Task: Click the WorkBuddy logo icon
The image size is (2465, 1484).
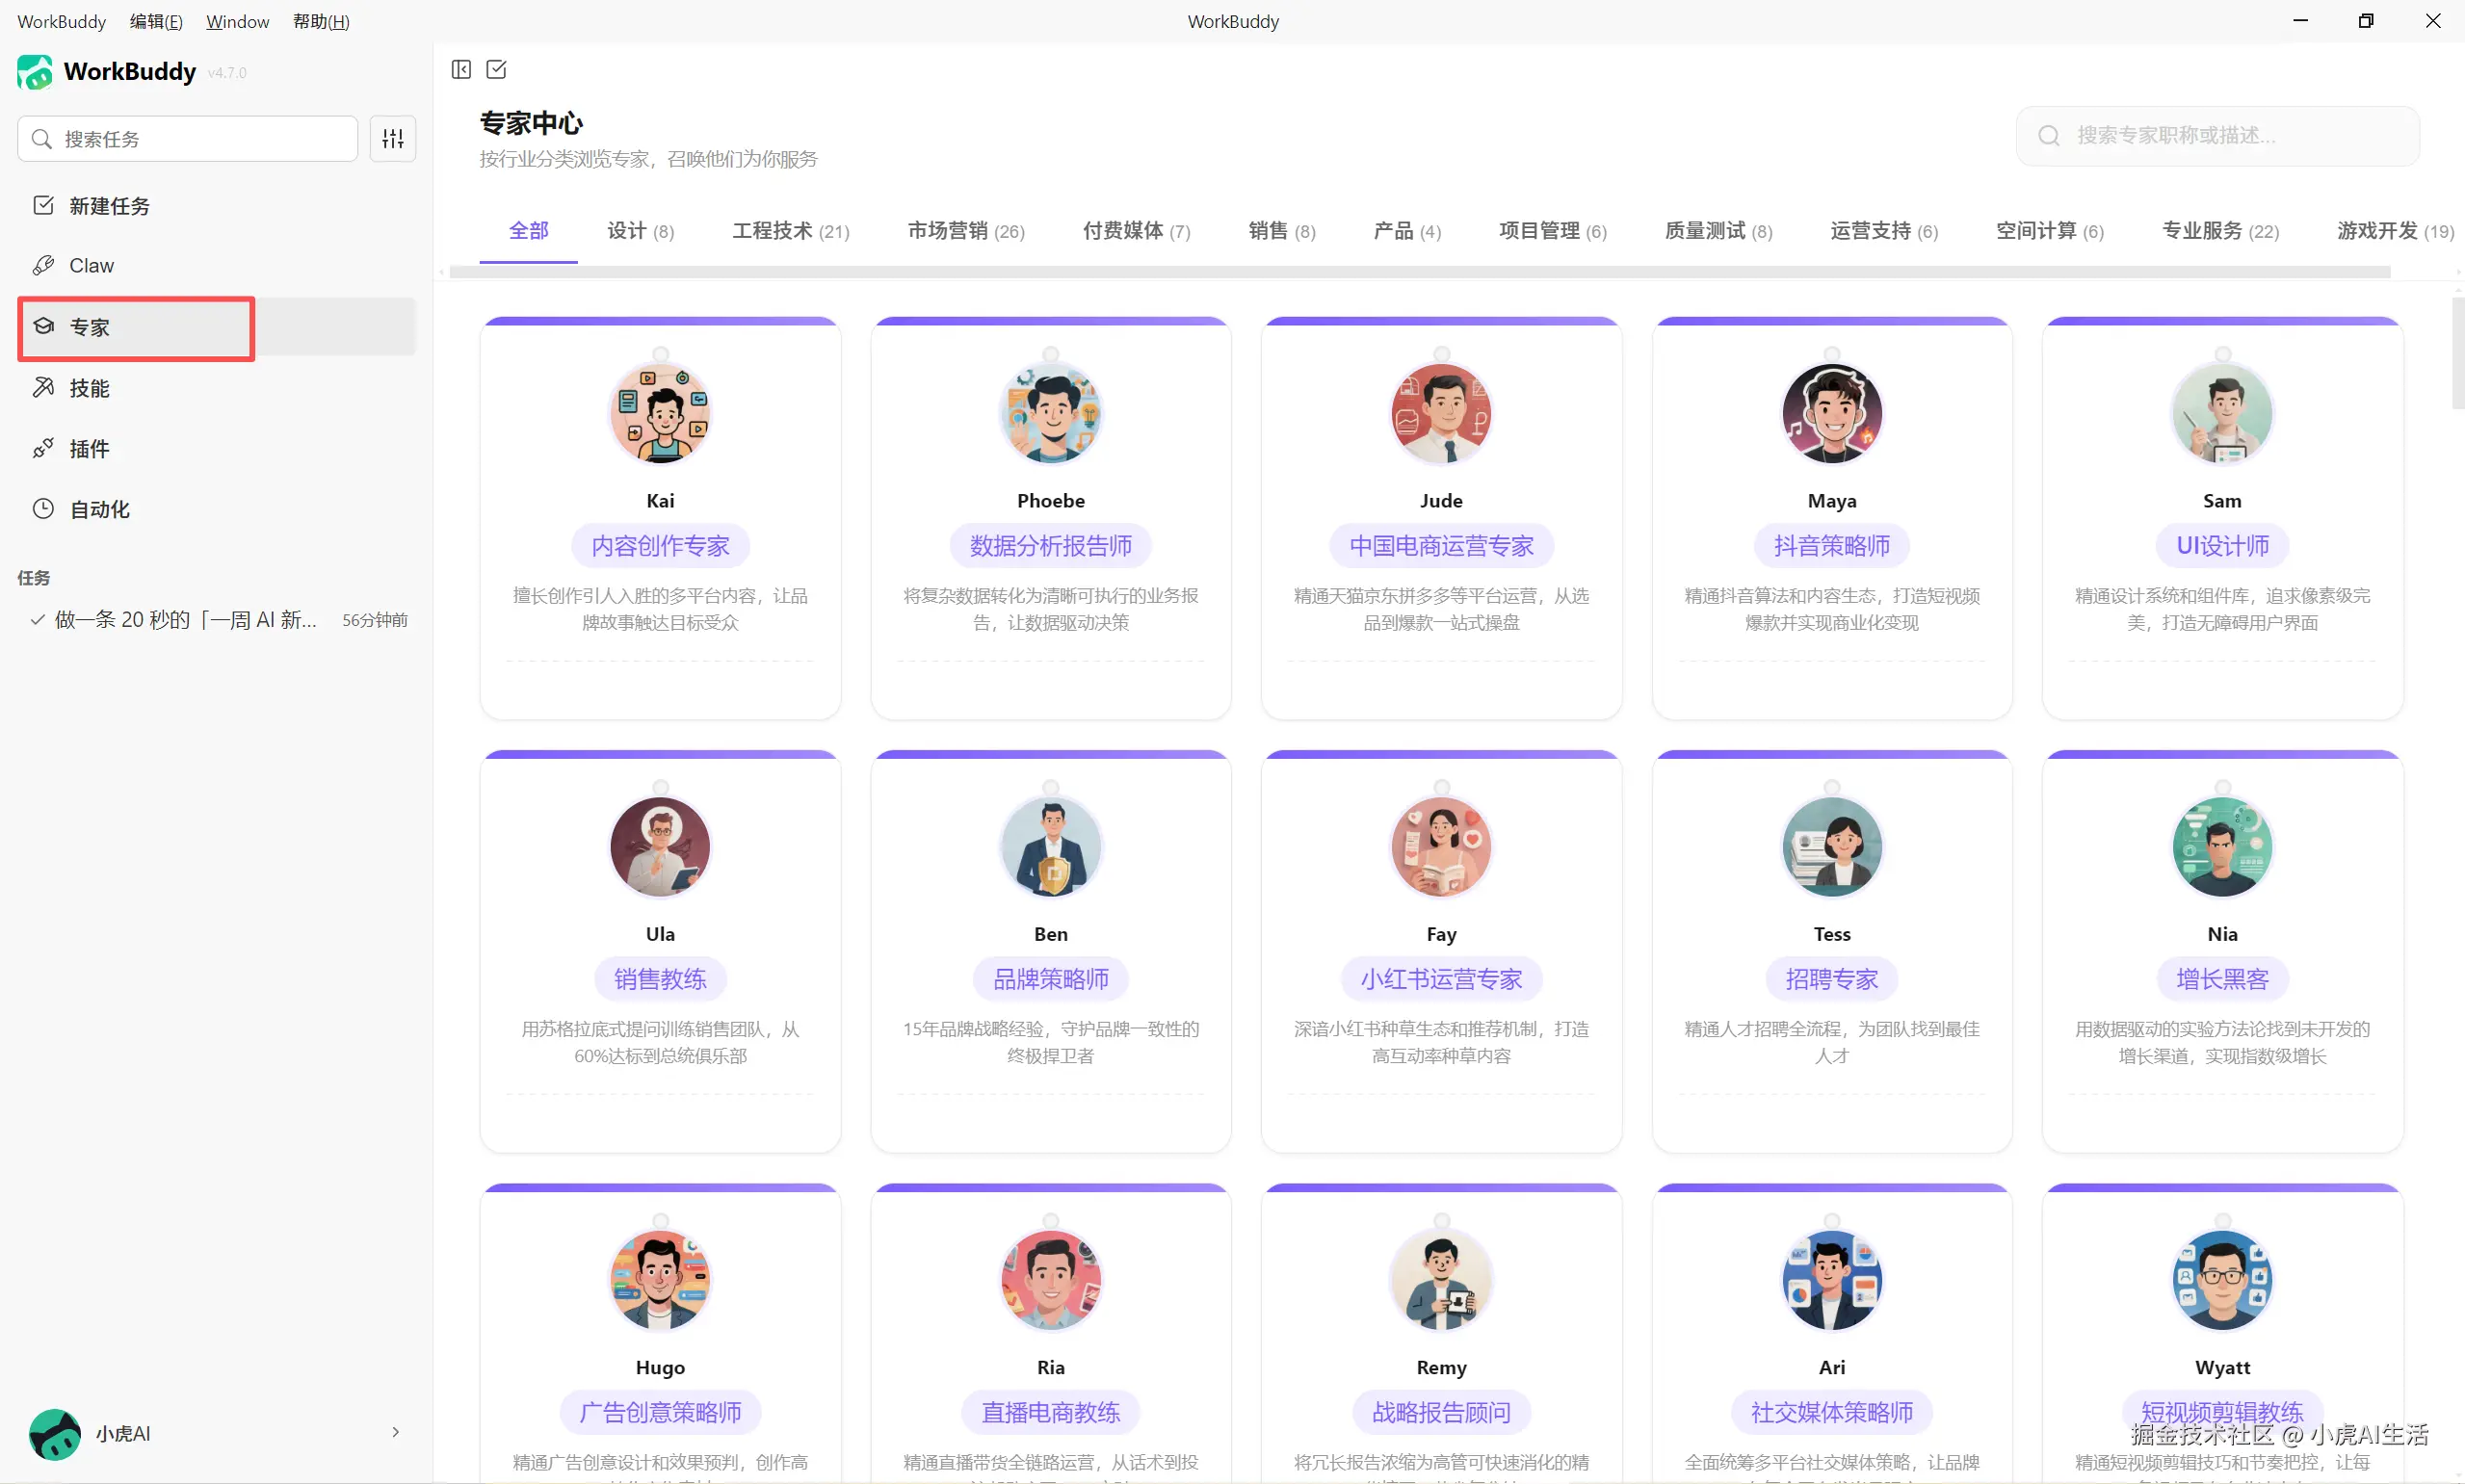Action: pyautogui.click(x=35, y=72)
